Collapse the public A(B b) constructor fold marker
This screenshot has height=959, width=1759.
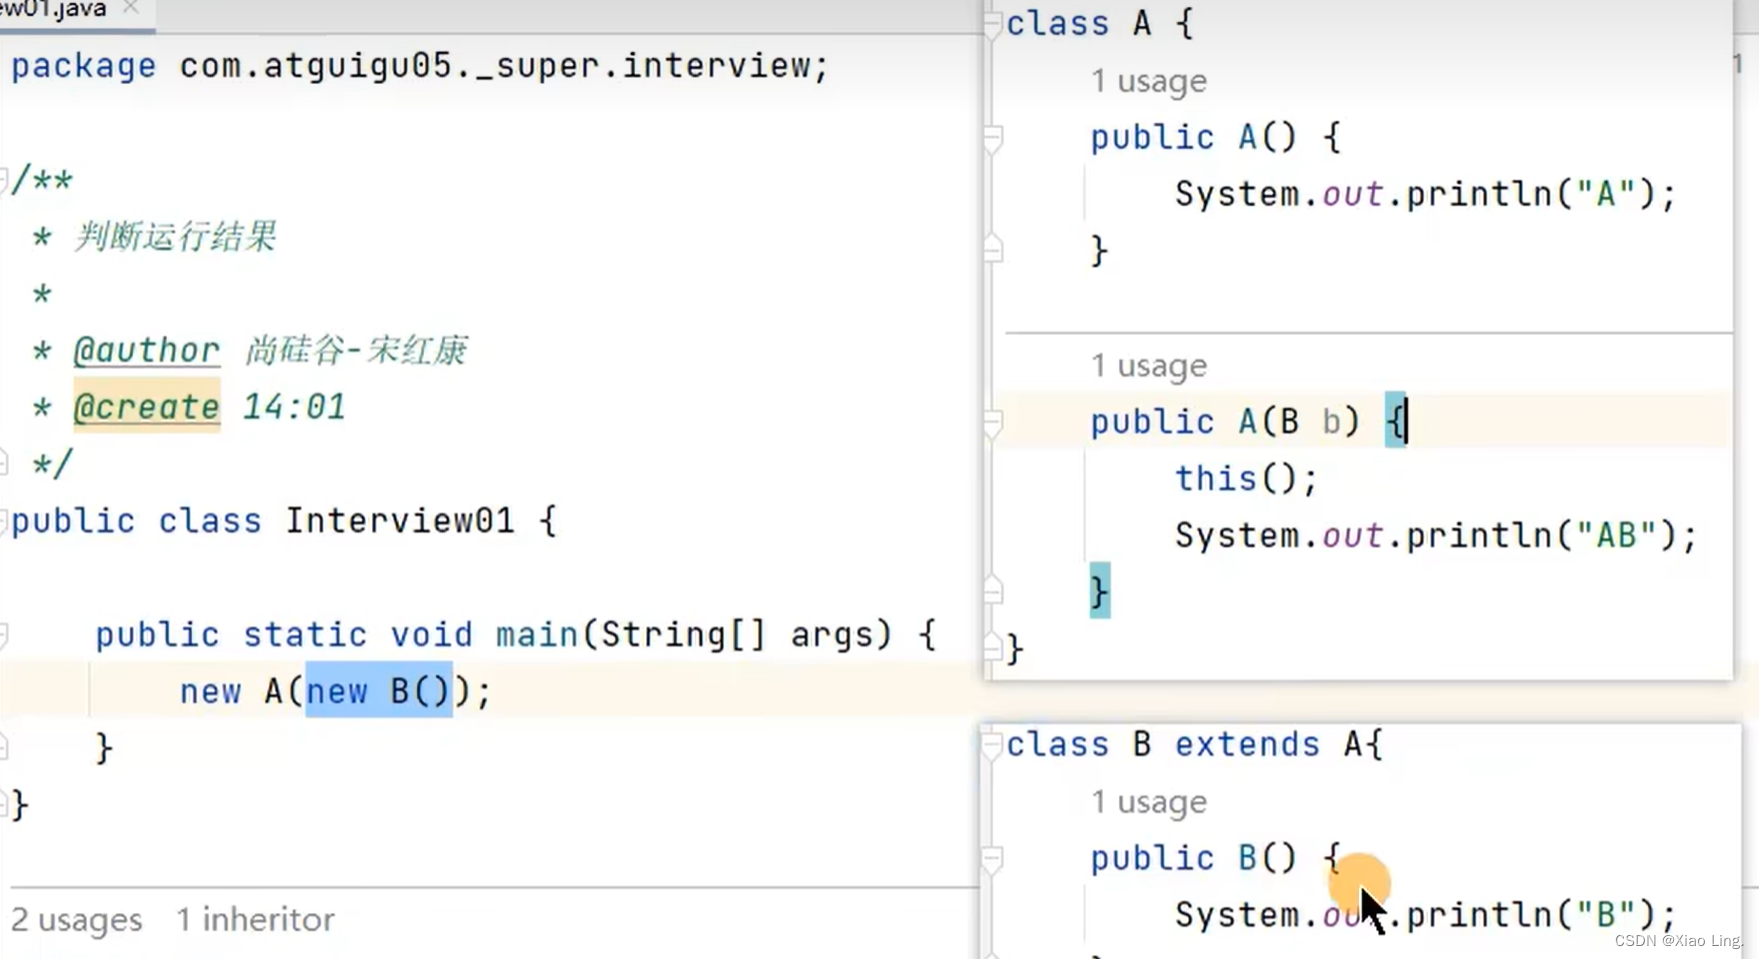[992, 423]
